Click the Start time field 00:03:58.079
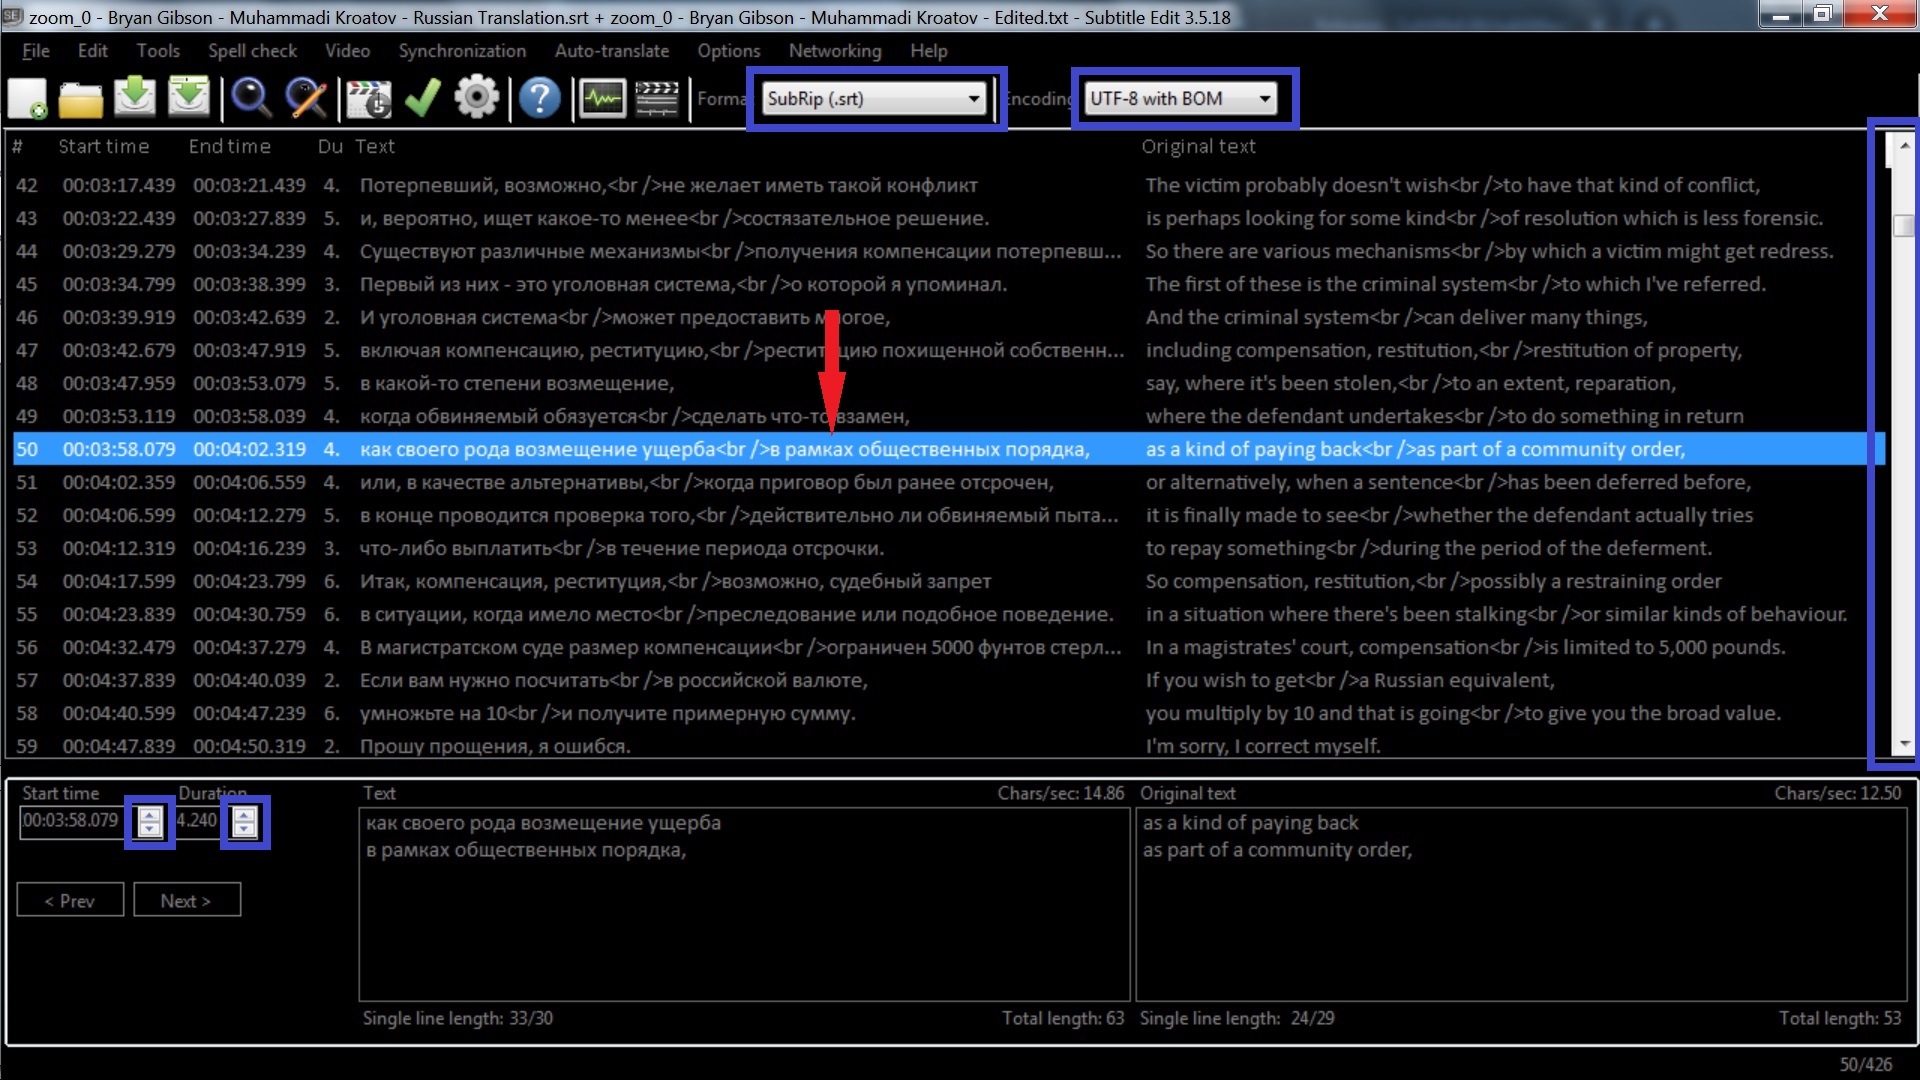1920x1080 pixels. pos(70,821)
